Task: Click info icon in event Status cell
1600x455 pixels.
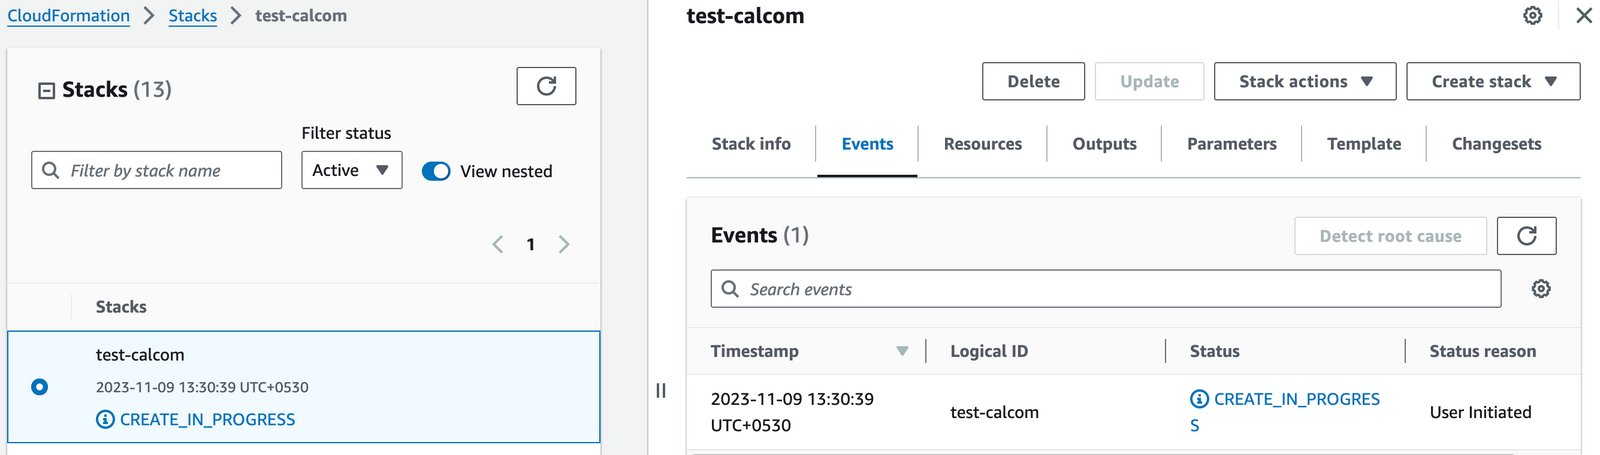Action: coord(1199,399)
